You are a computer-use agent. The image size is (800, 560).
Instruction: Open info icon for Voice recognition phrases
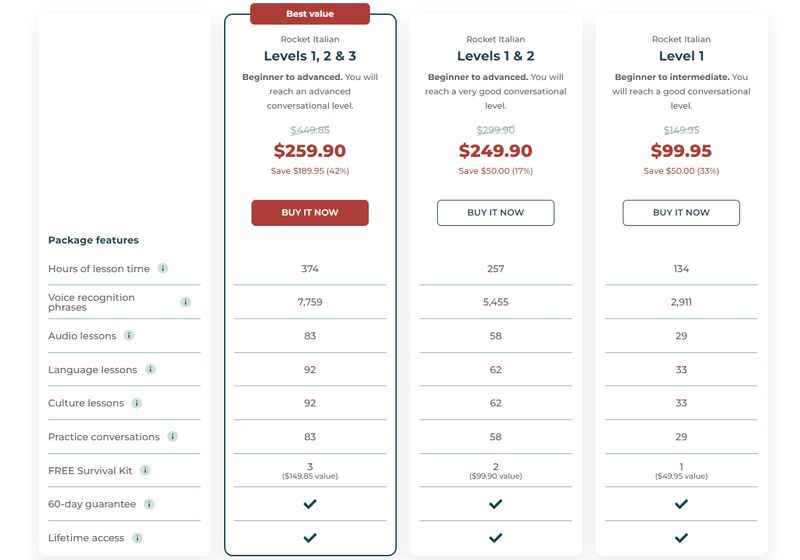186,302
